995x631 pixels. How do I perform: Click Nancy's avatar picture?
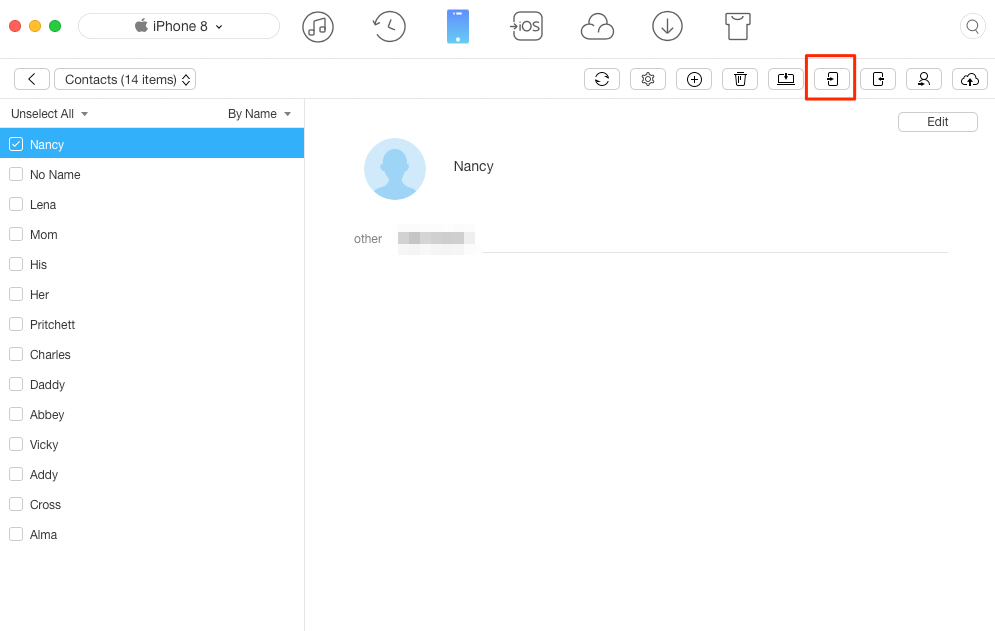[395, 169]
